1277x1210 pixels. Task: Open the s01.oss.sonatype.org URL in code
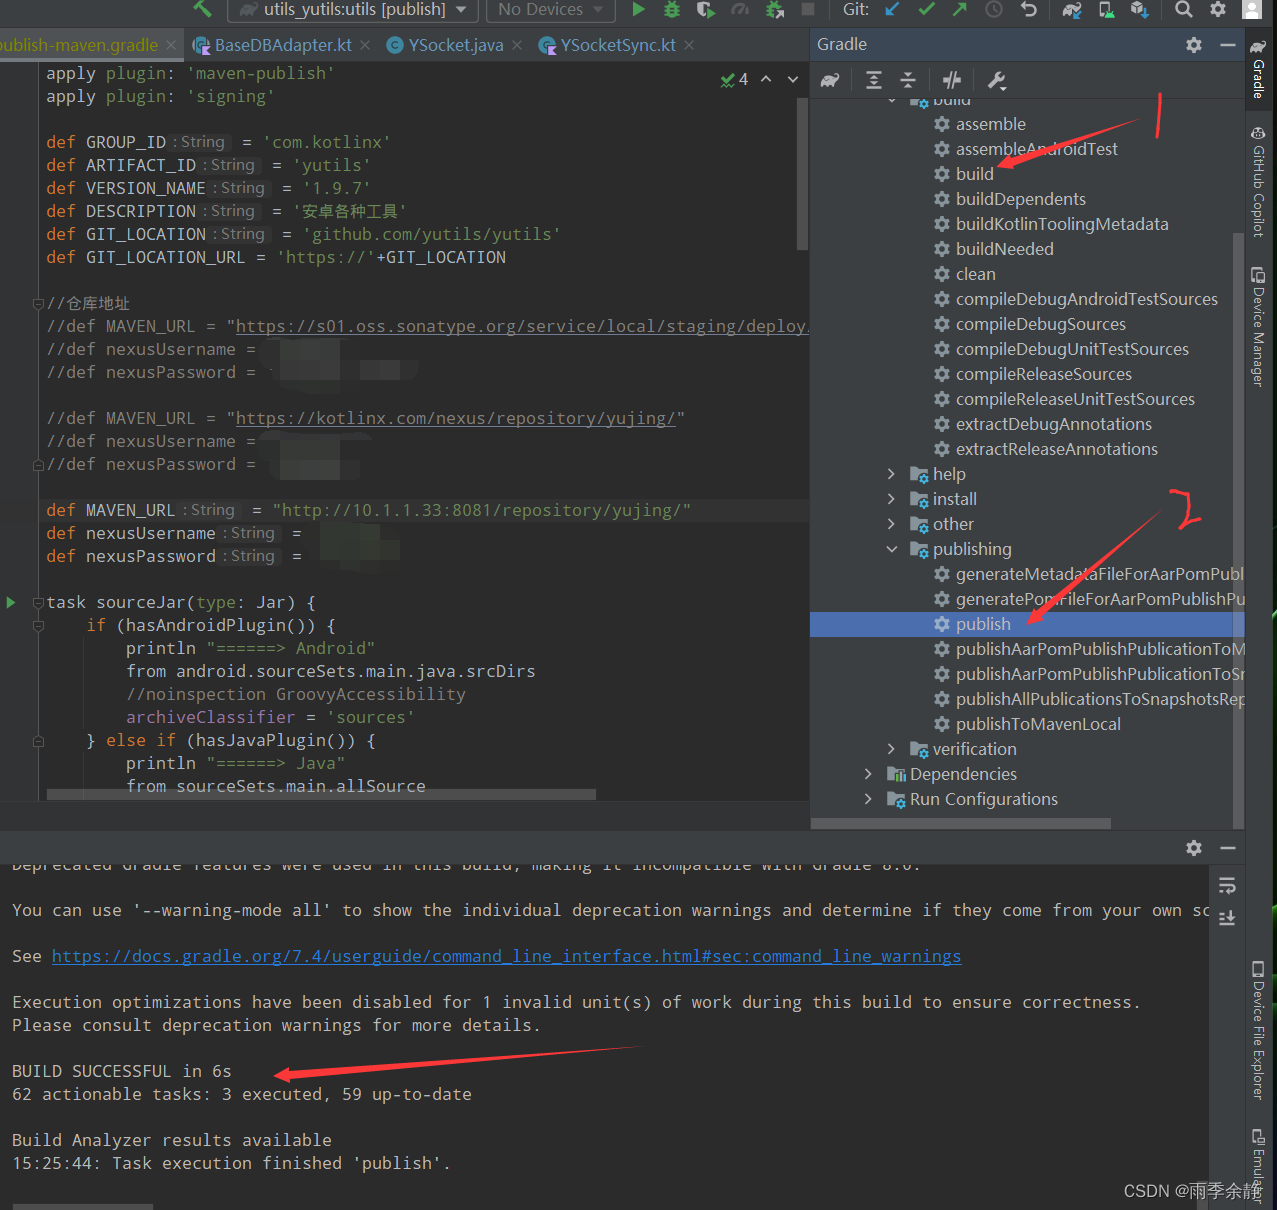(522, 326)
